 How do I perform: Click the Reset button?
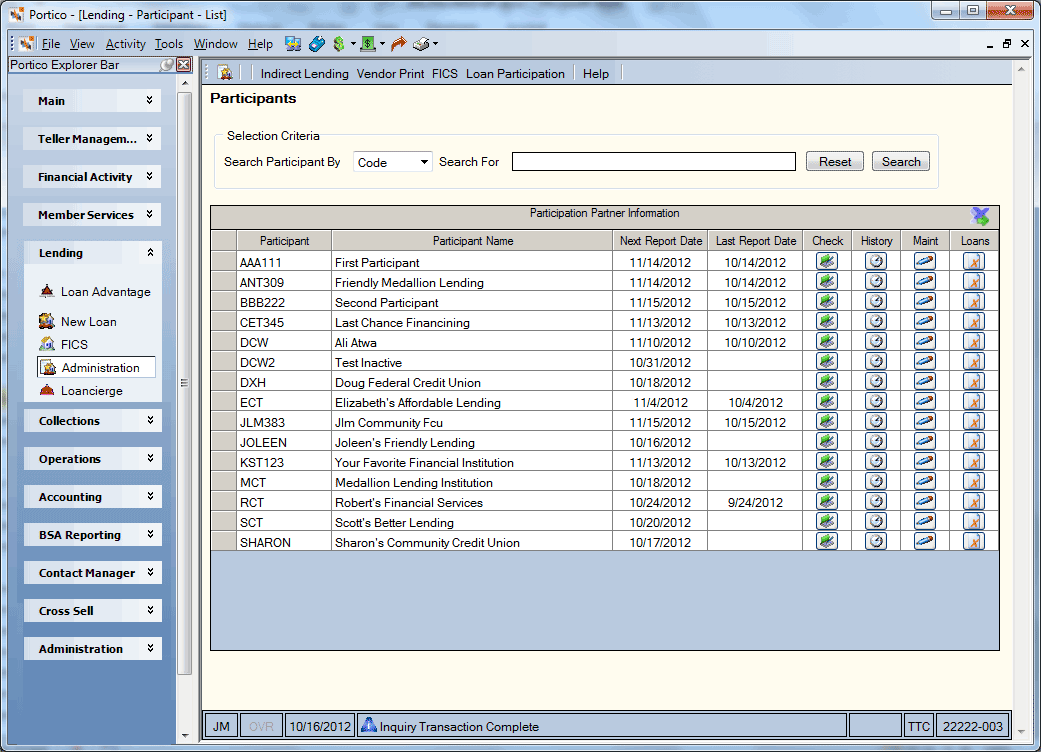835,161
